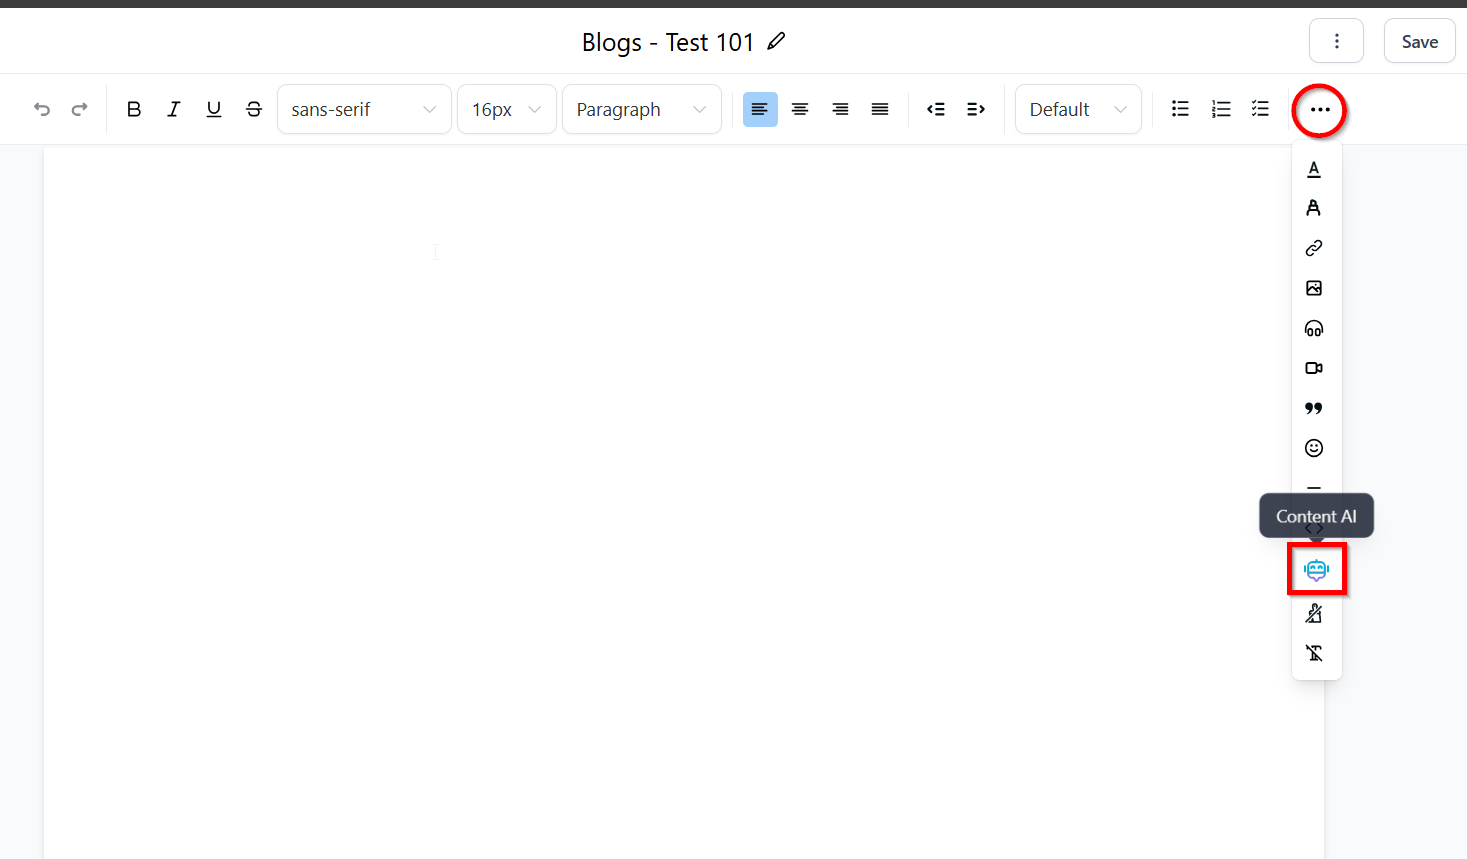
Task: Launch the Content AI robot tool
Action: (x=1316, y=570)
